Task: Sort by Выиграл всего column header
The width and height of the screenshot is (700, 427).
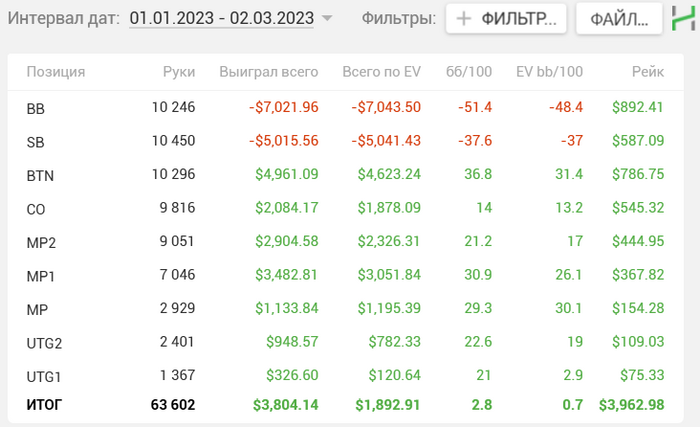Action: (x=269, y=71)
